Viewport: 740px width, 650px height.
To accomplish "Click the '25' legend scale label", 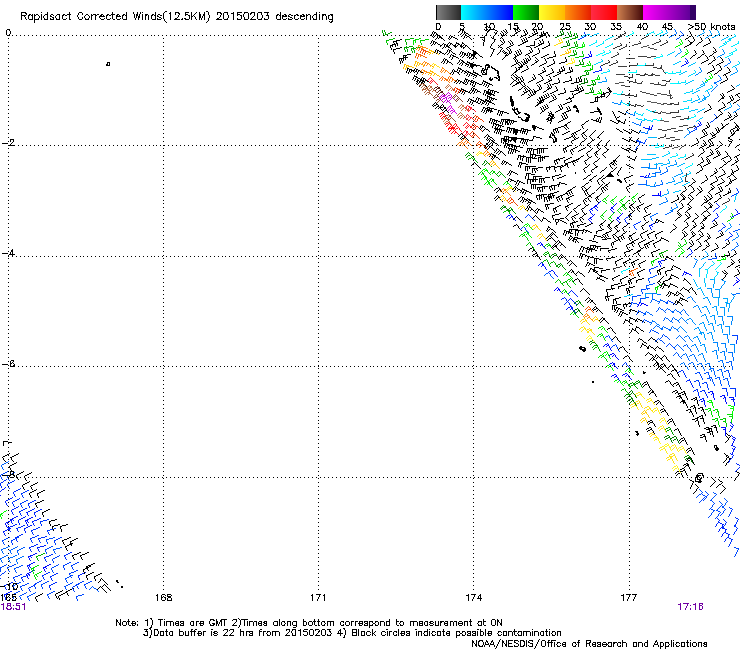I will click(x=565, y=27).
